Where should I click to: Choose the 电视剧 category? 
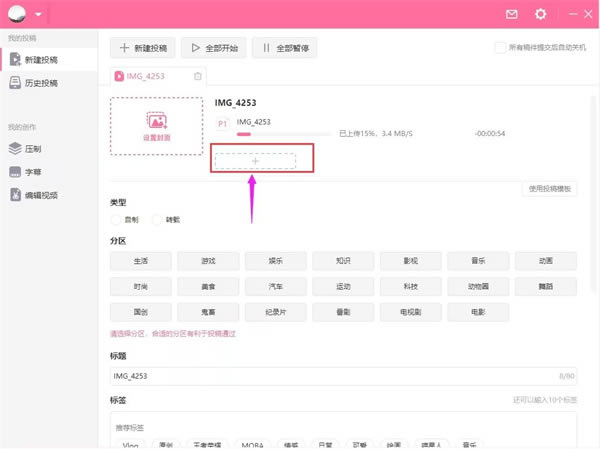tap(411, 312)
